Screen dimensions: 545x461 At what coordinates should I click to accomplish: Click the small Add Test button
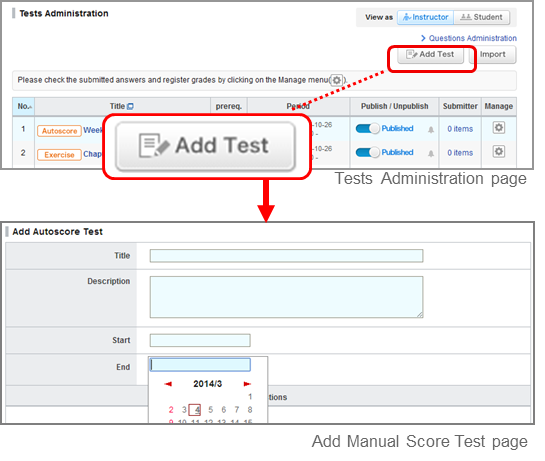(430, 55)
